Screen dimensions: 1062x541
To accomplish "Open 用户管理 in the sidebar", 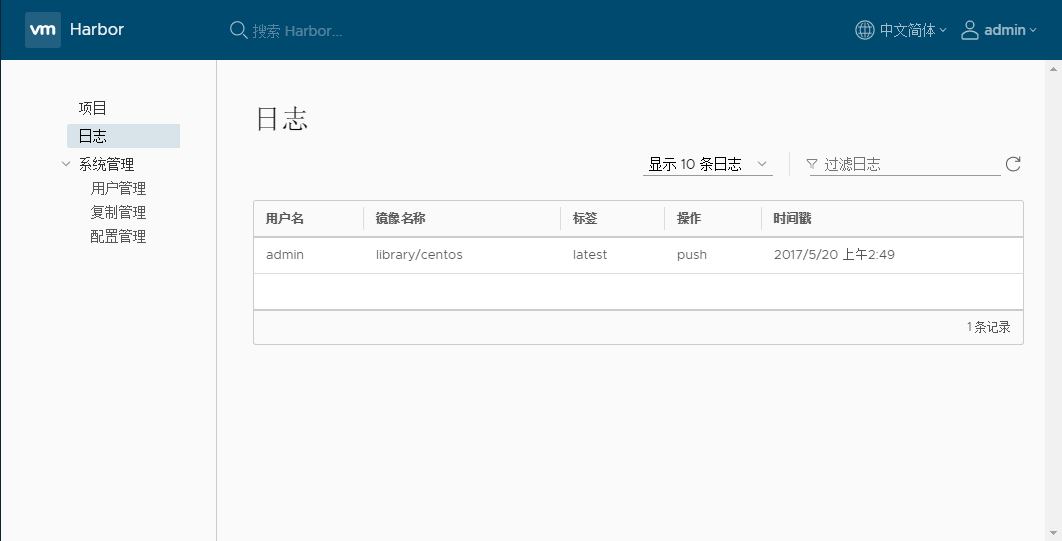I will coord(119,188).
